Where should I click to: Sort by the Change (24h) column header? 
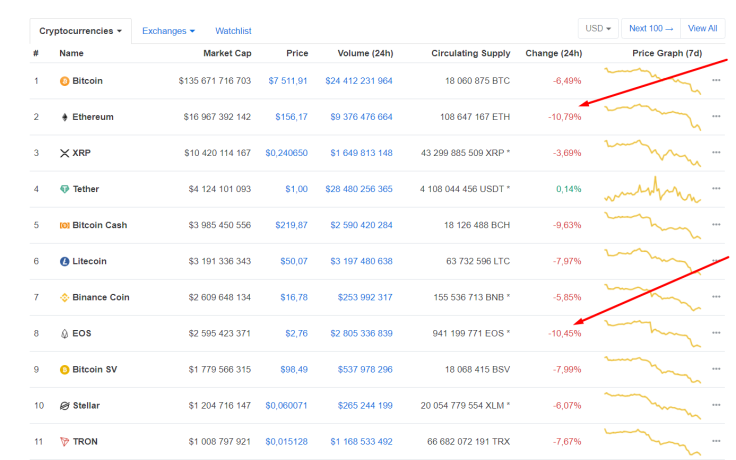(553, 54)
